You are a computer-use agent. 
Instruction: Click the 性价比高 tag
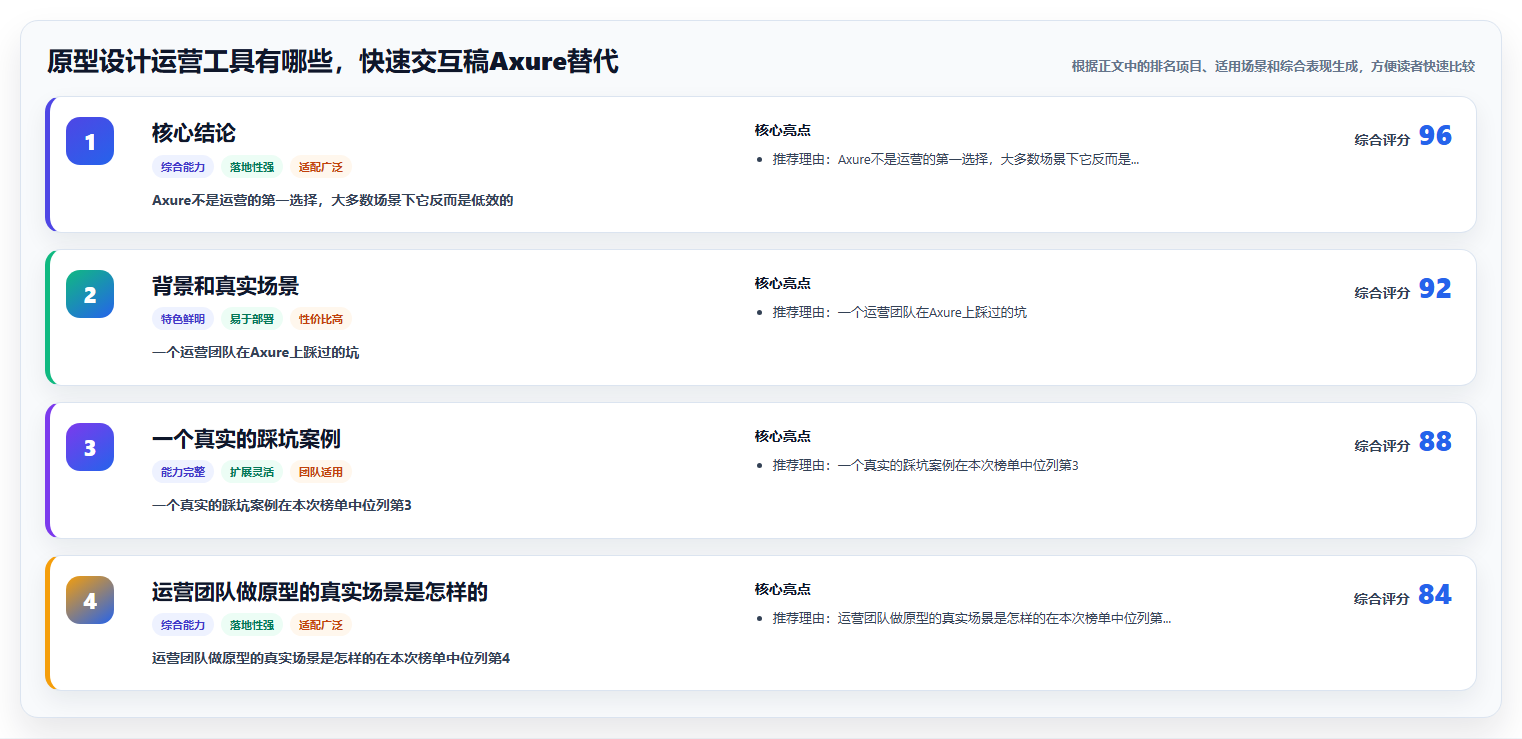[x=321, y=320]
